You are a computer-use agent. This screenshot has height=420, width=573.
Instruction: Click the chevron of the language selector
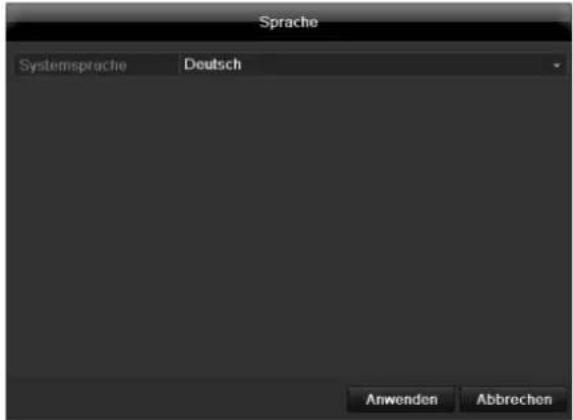(x=556, y=65)
